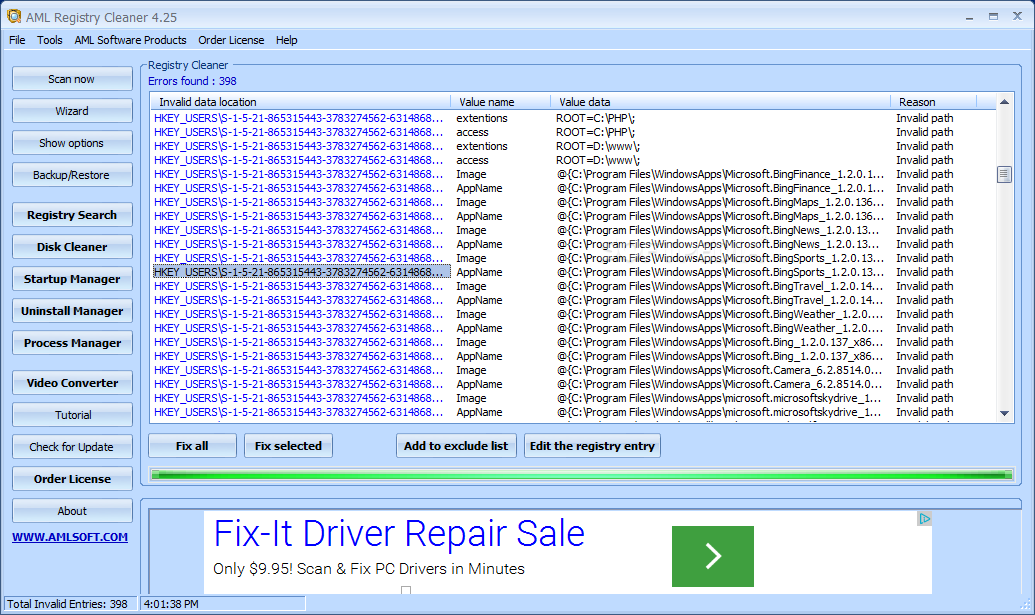Open the Order License menu
The width and height of the screenshot is (1035, 615).
(231, 40)
